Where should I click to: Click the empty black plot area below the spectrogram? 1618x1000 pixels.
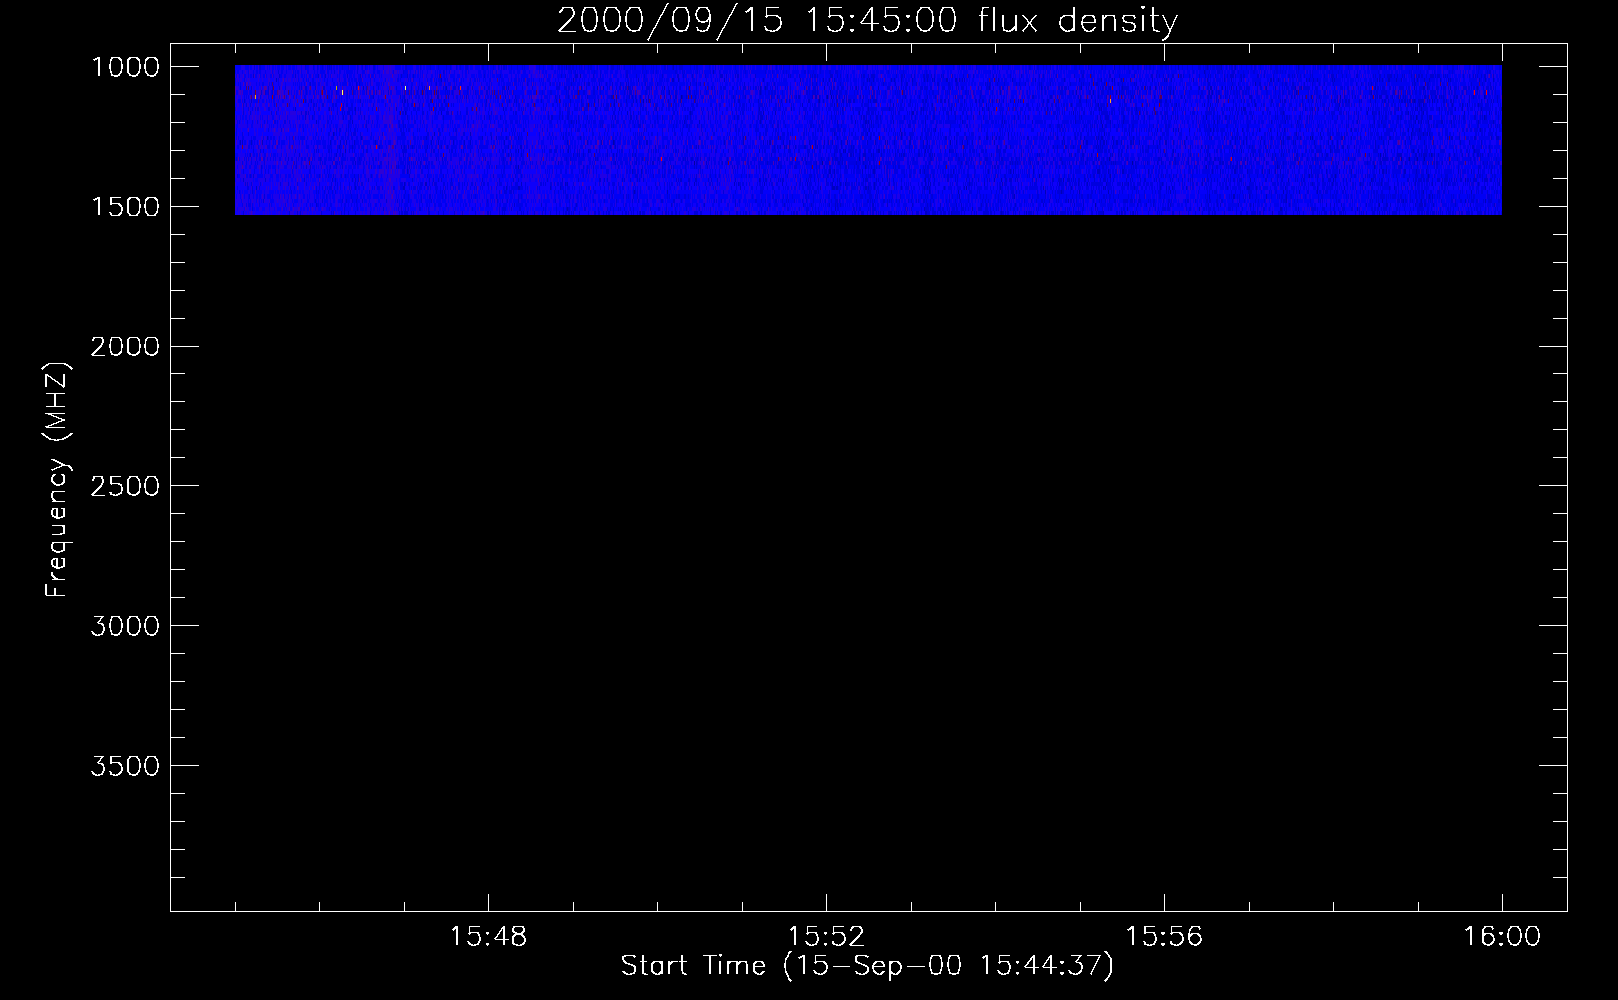point(868,560)
